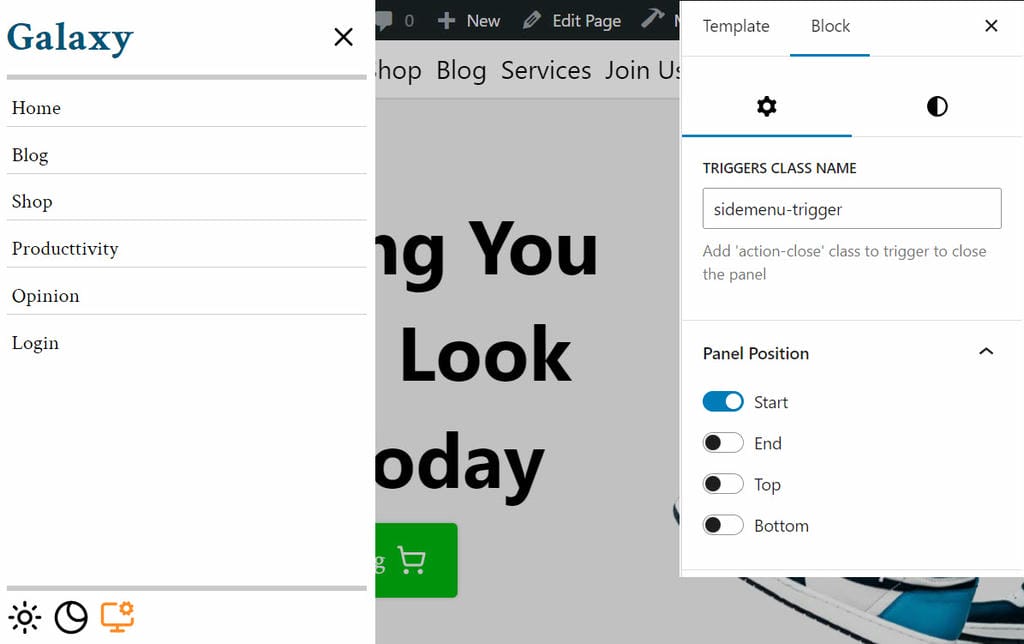Switch to the Template tab
This screenshot has width=1024, height=644.
(x=736, y=26)
